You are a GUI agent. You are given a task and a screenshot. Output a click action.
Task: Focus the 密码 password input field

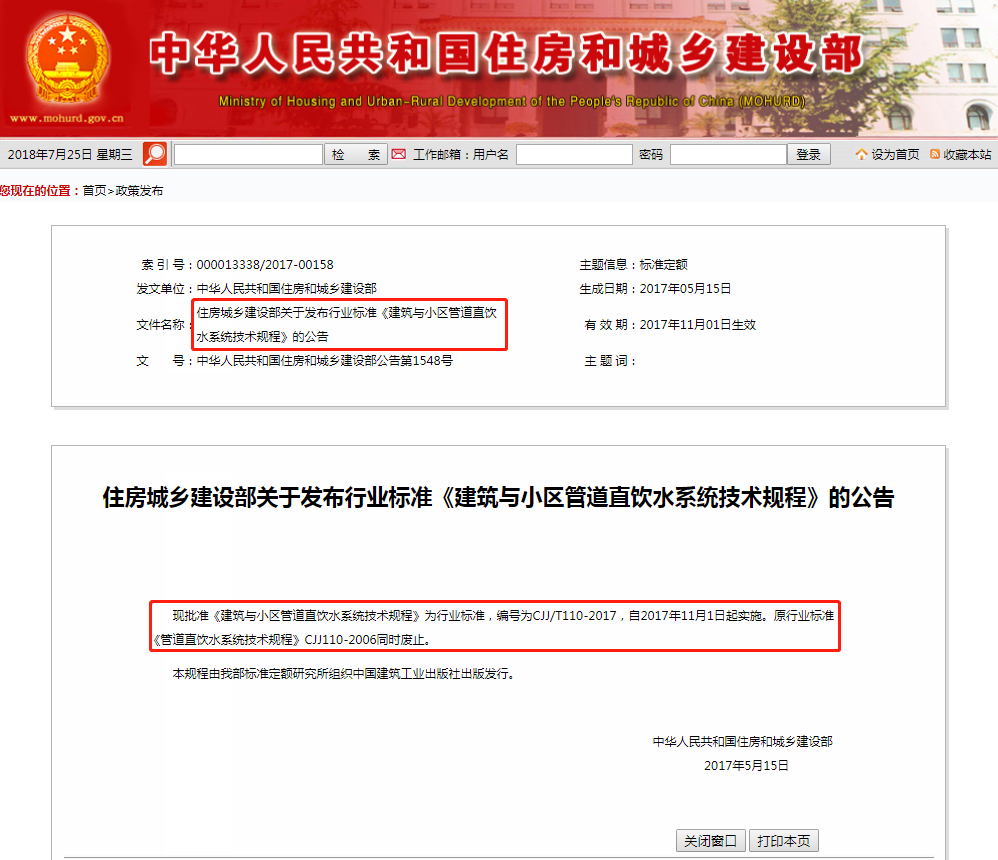pyautogui.click(x=728, y=155)
